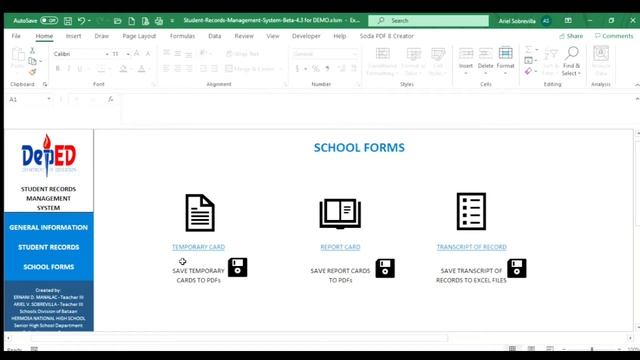The height and width of the screenshot is (360, 640).
Task: Click the Print Preview icon in quick access
Action: point(145,20)
